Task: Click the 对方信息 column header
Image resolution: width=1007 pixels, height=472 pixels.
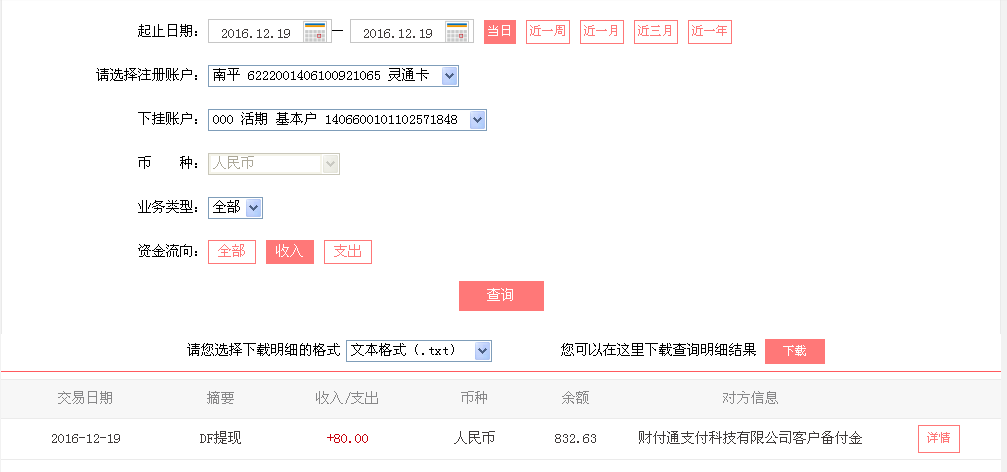Action: click(750, 398)
